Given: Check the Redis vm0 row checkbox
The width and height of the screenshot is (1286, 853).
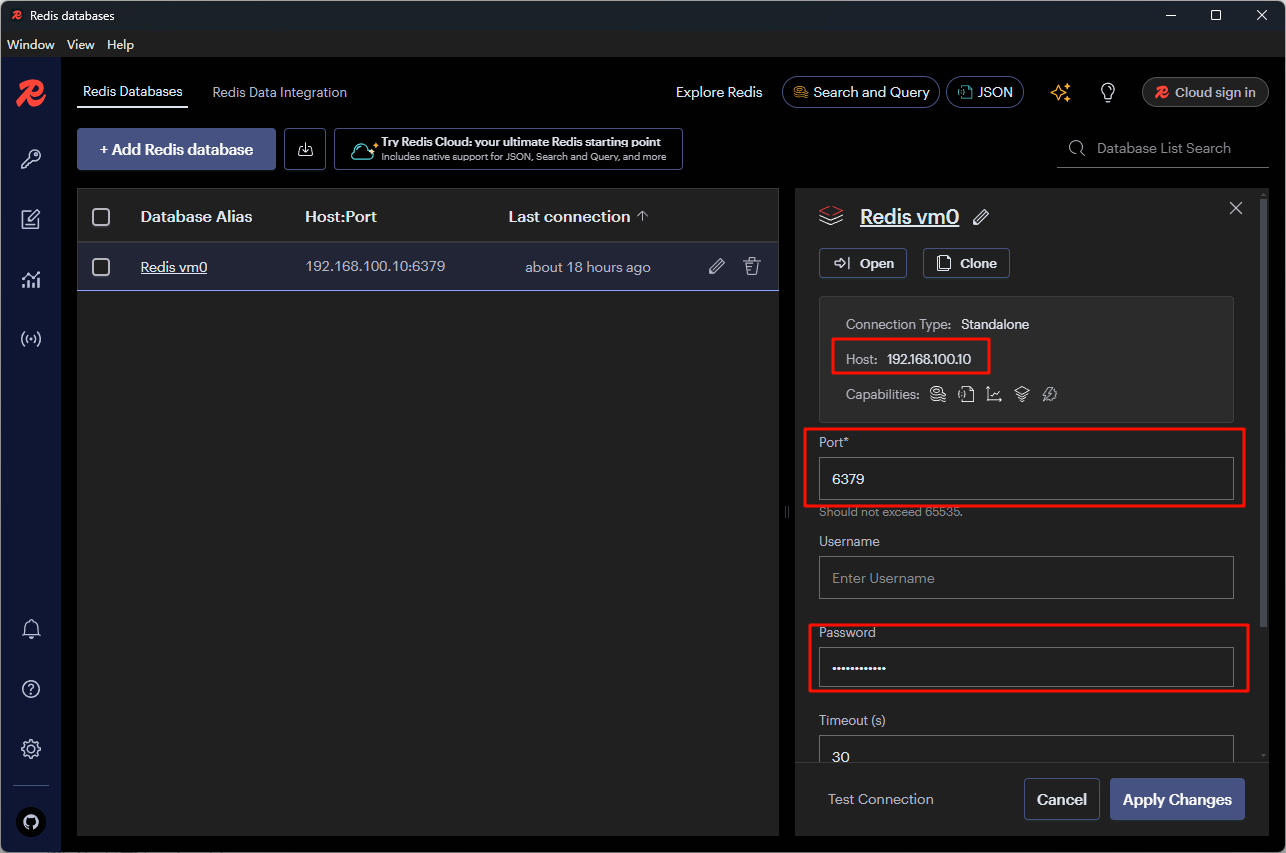Looking at the screenshot, I should click(x=101, y=267).
